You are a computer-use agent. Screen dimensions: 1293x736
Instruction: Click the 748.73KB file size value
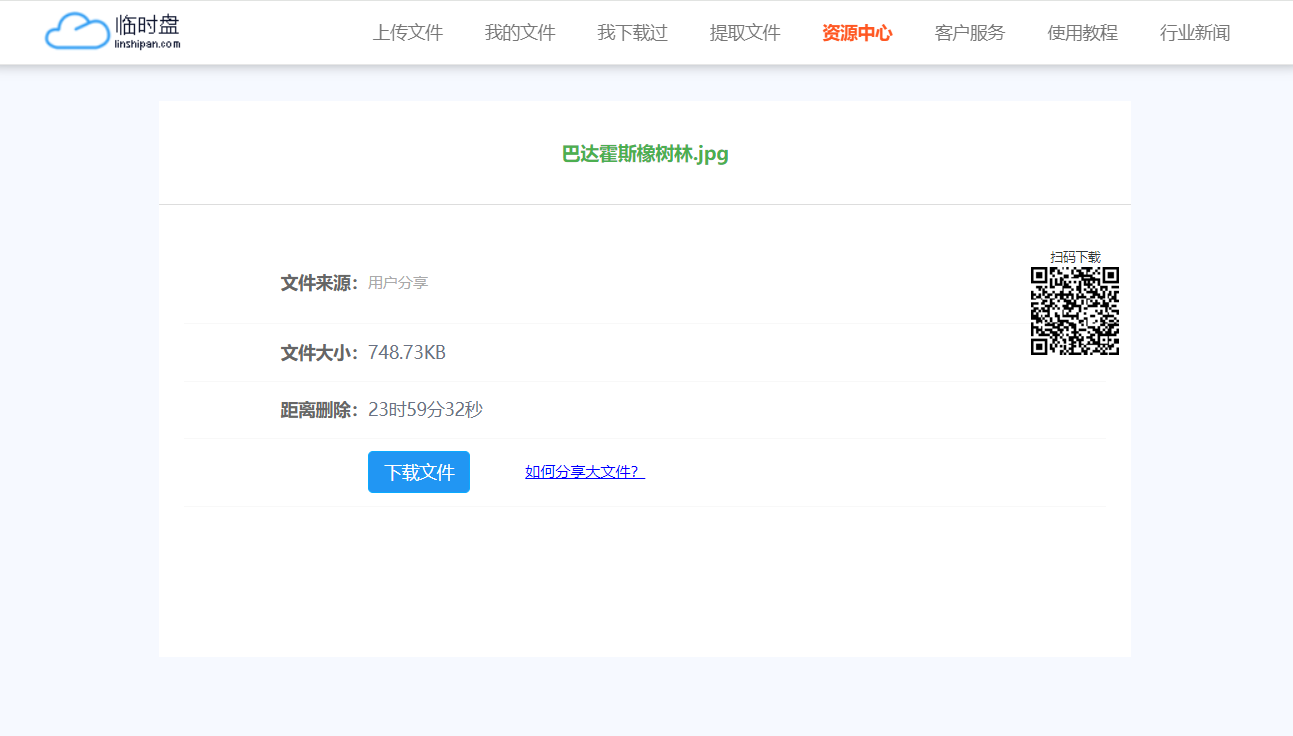coord(407,353)
